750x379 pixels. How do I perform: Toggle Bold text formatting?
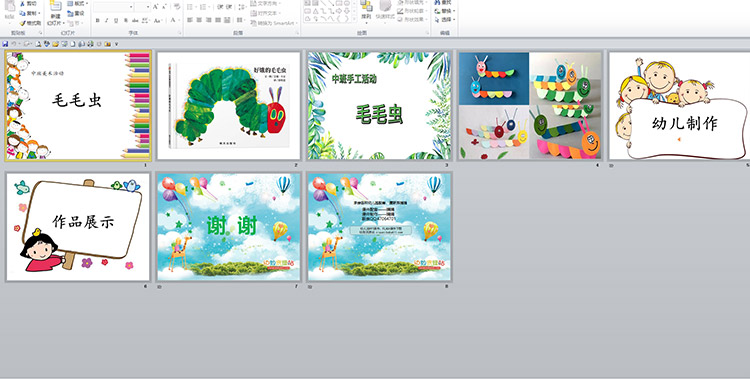(98, 21)
